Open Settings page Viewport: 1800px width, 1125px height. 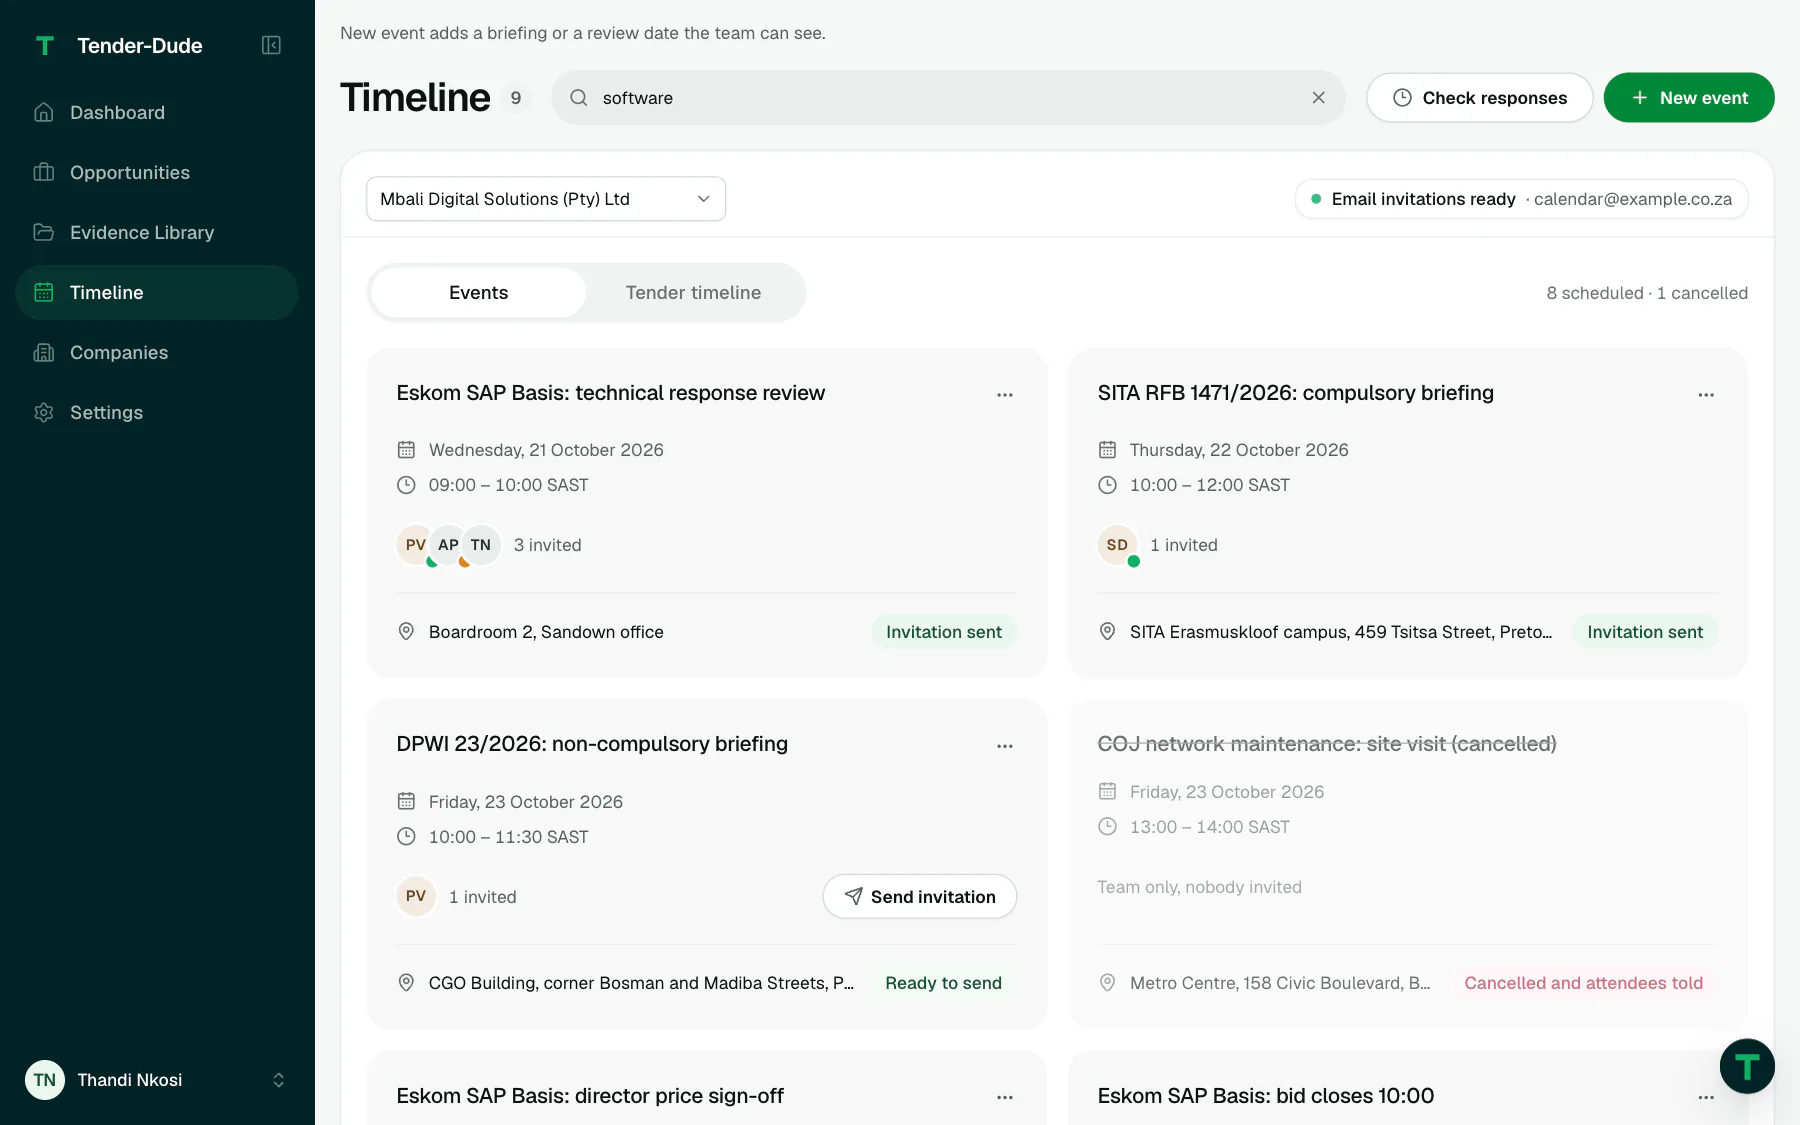(157, 412)
